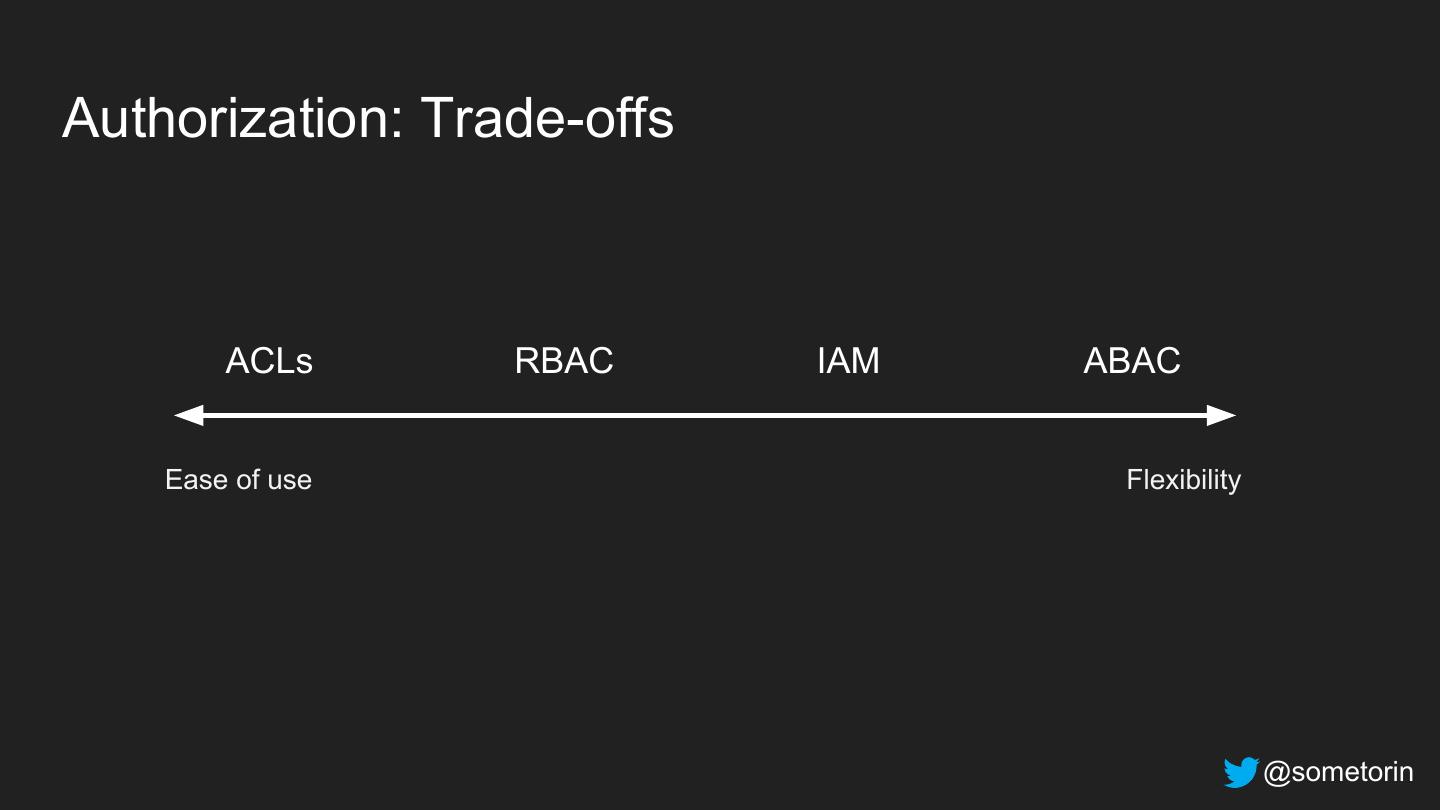Viewport: 1440px width, 810px height.
Task: Click the right arrowhead of the axis
Action: coord(1222,415)
